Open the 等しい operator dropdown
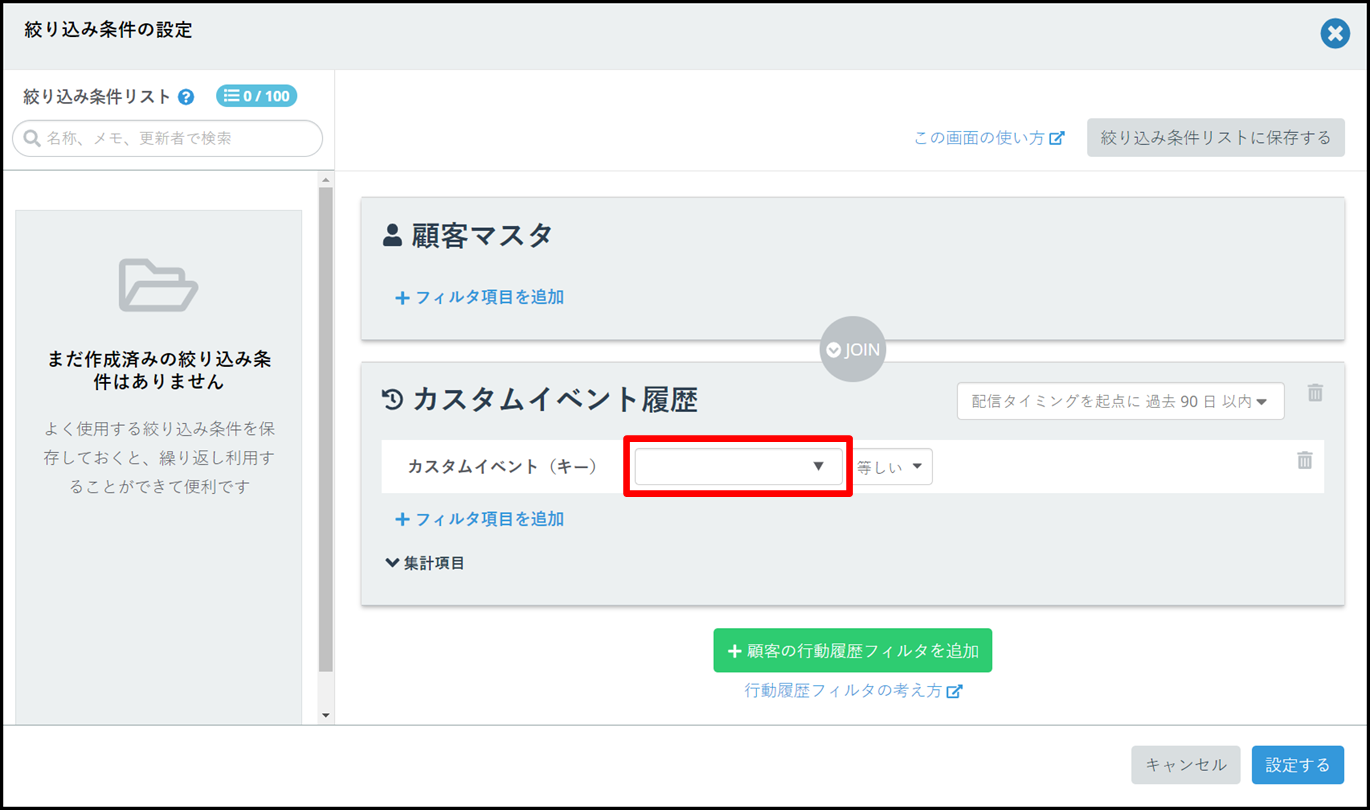This screenshot has width=1370, height=810. [x=891, y=467]
